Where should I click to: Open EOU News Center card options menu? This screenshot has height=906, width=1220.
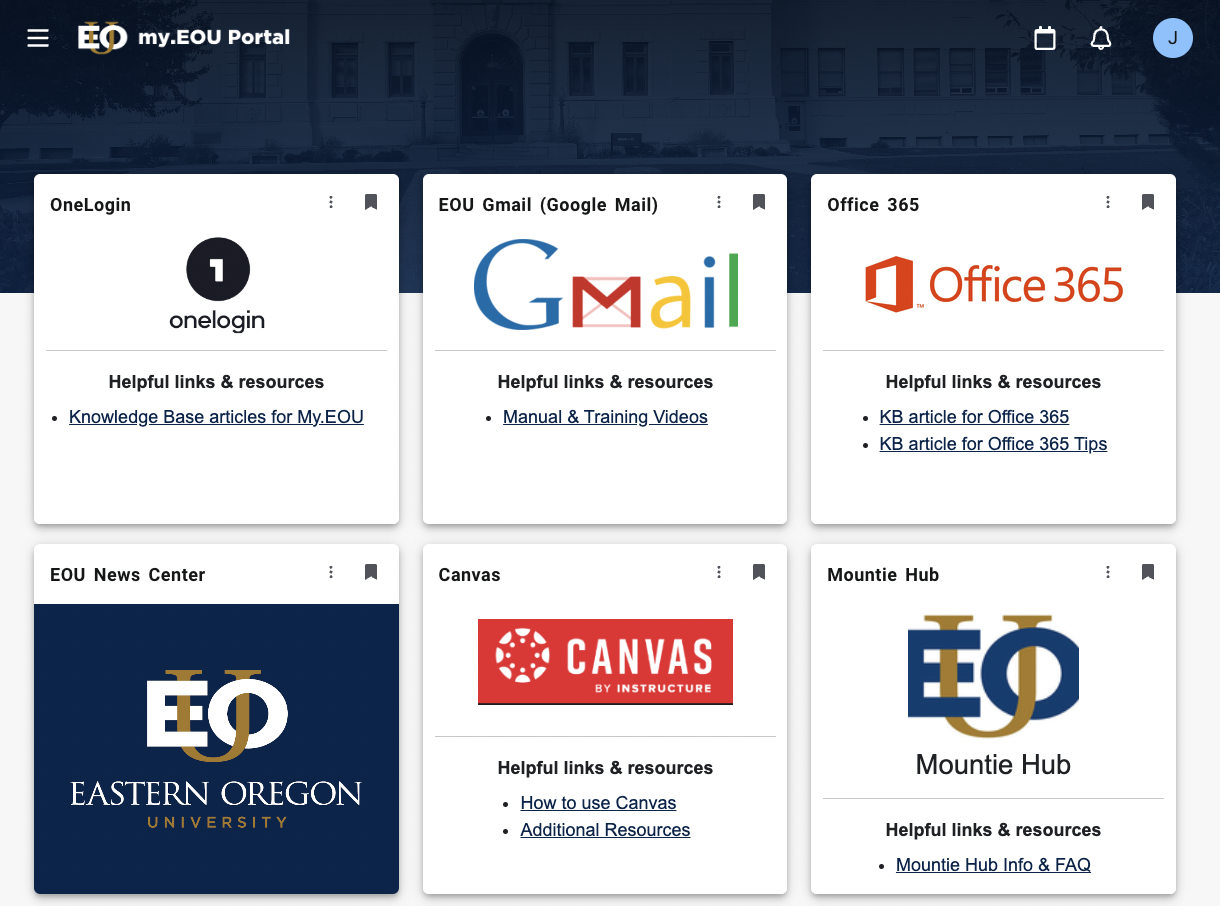(331, 573)
